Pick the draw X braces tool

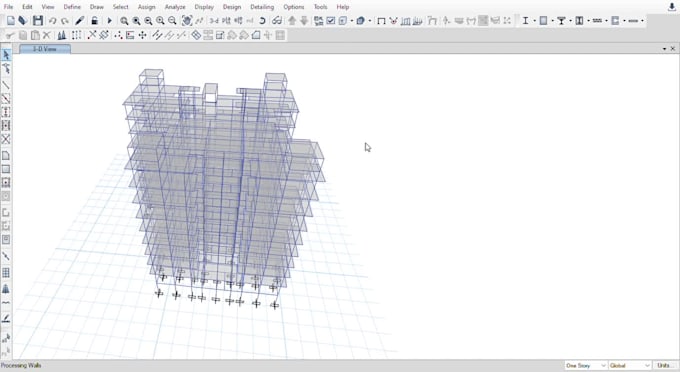pos(6,139)
